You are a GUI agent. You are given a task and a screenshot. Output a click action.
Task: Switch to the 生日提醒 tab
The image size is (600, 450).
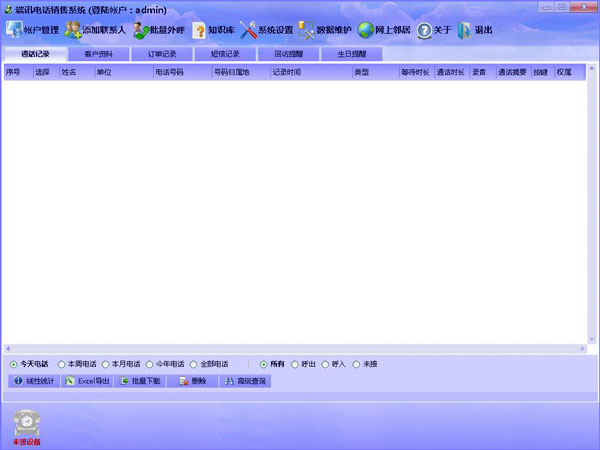(x=352, y=54)
